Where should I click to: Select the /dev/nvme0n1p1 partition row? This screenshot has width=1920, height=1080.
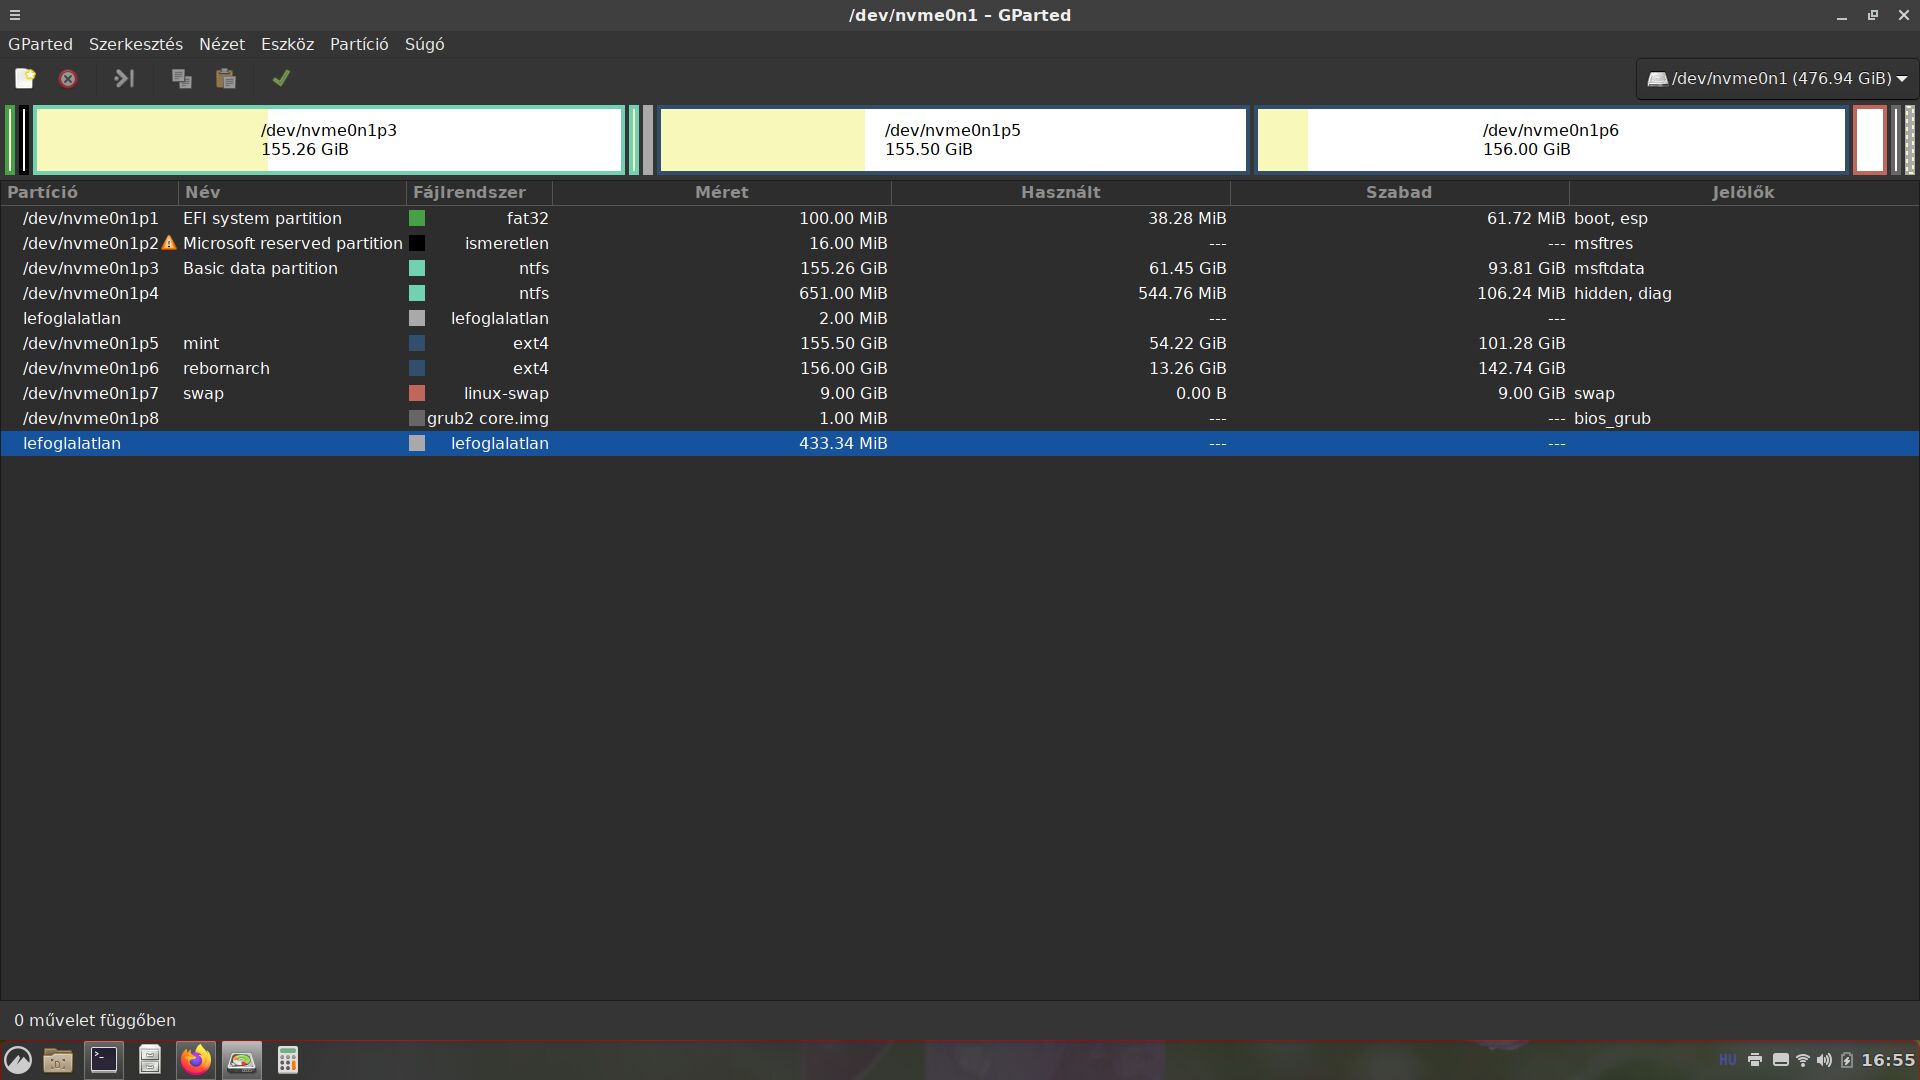[x=960, y=218]
